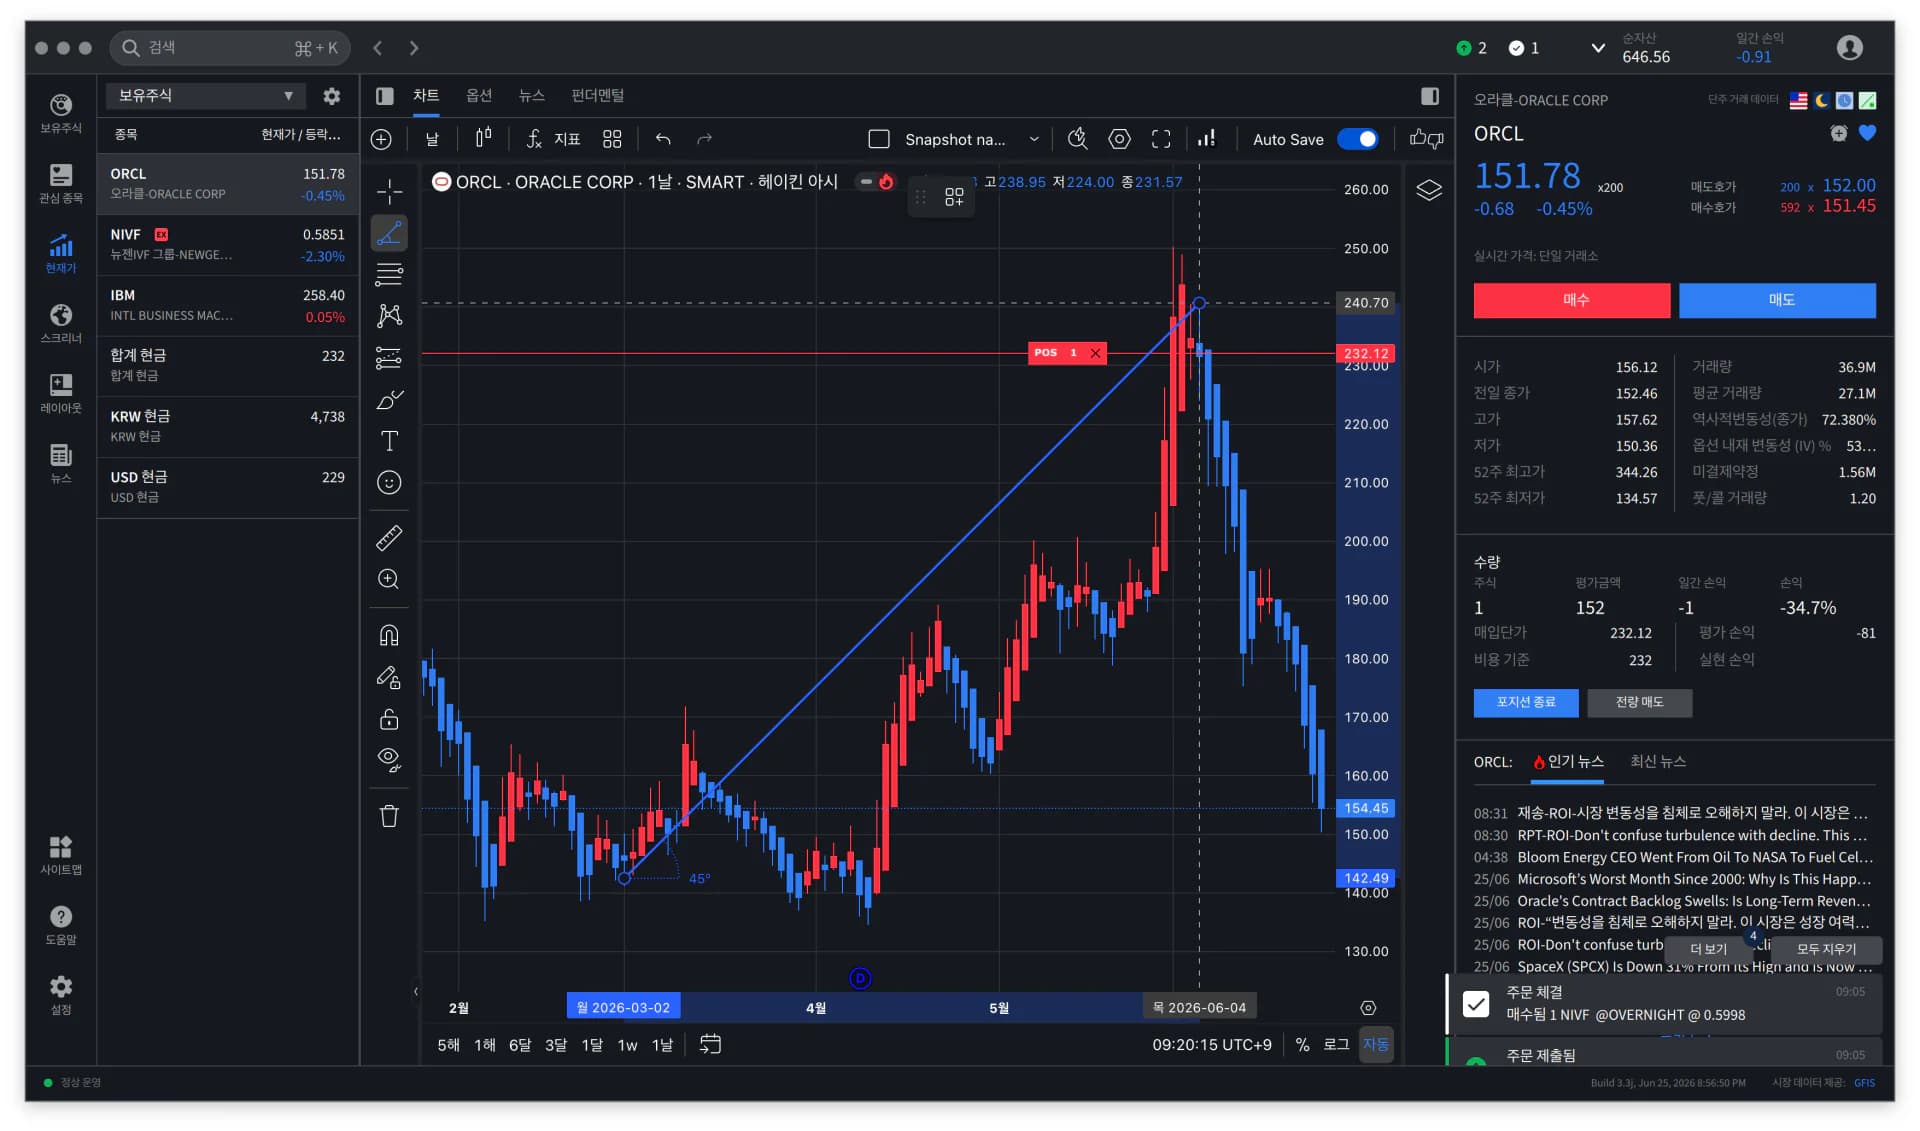Go to the 스크리너 sidebar section
1920x1131 pixels.
(x=61, y=323)
